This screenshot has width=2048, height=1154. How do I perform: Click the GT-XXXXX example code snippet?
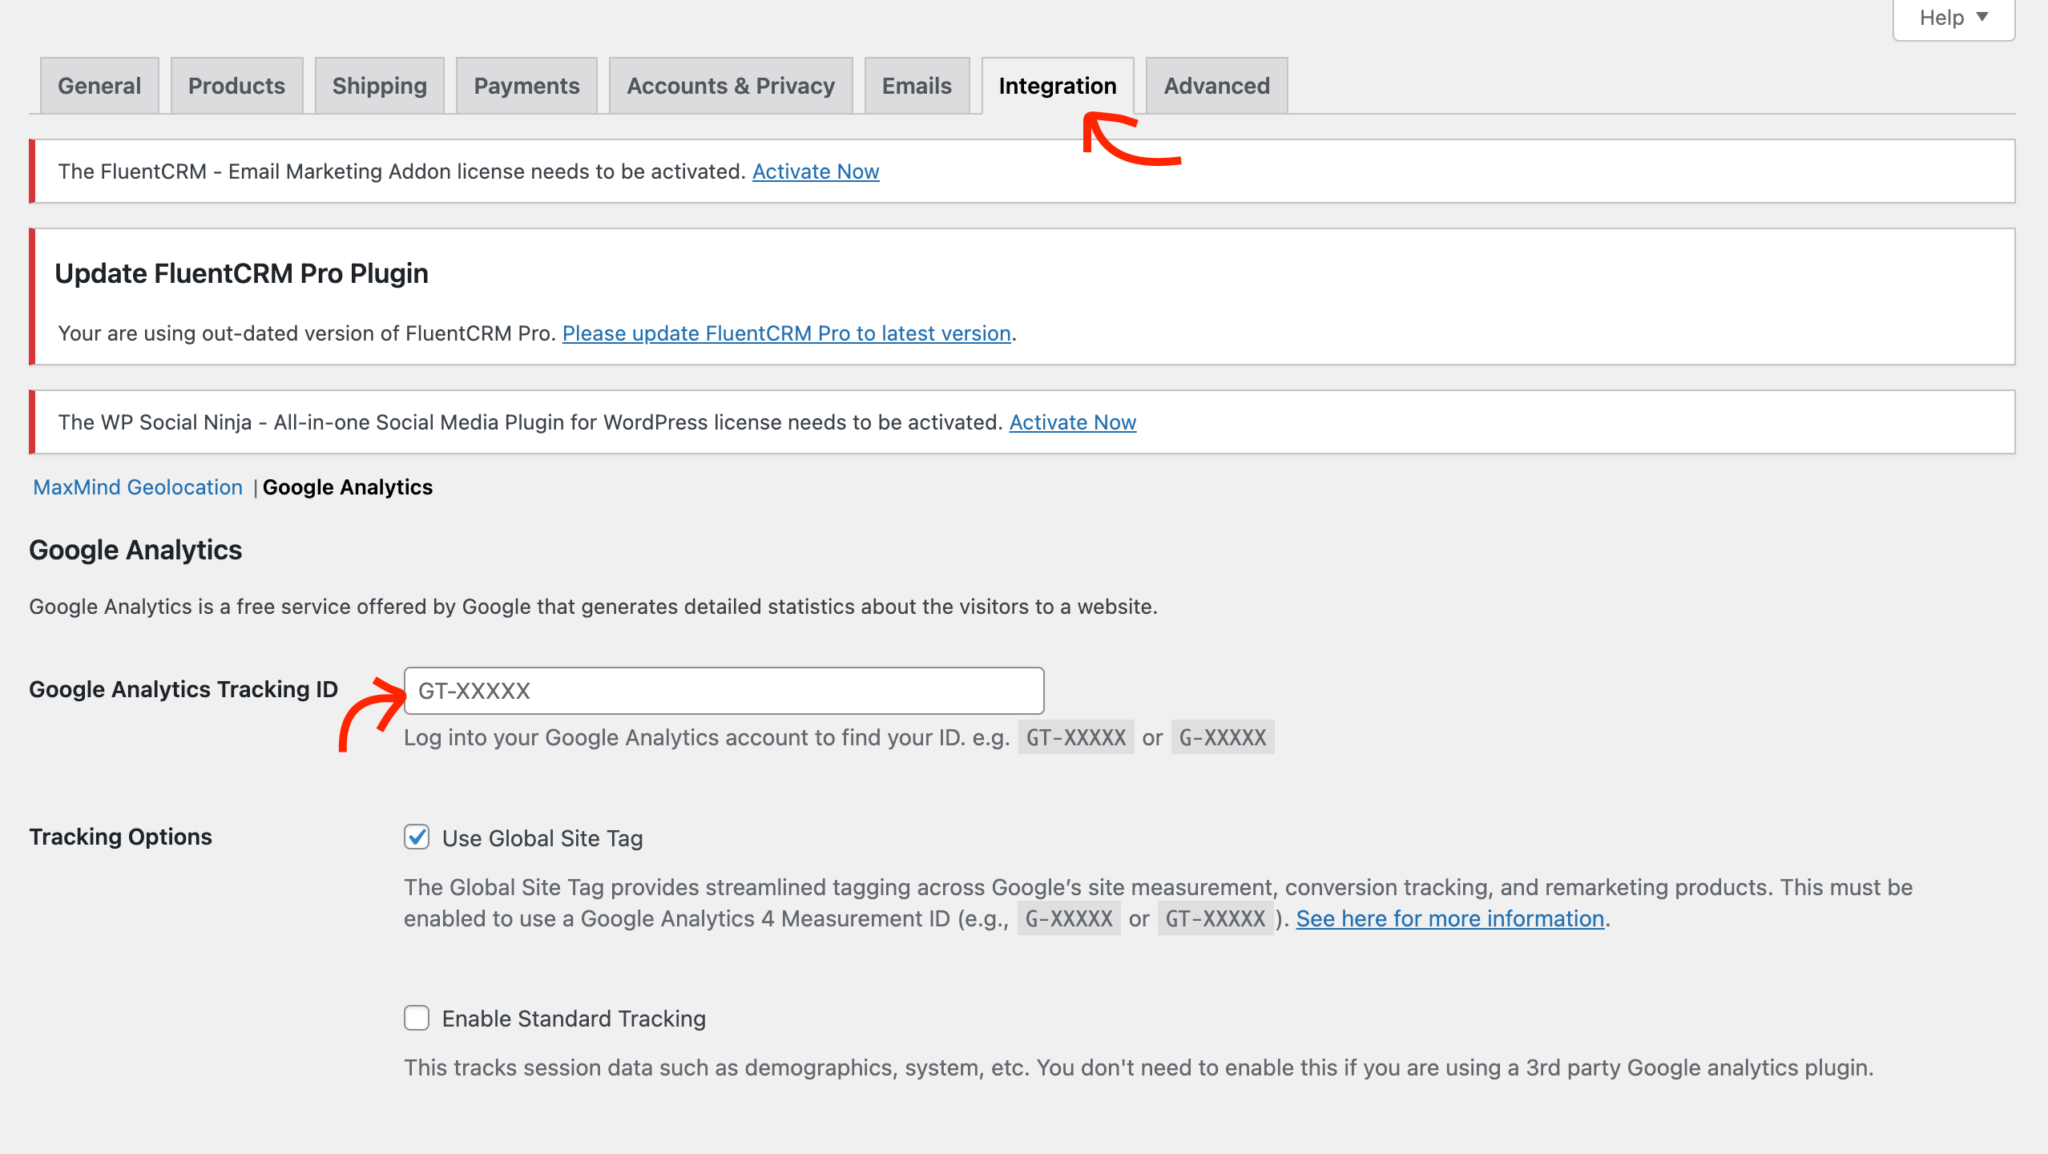[x=1074, y=738]
